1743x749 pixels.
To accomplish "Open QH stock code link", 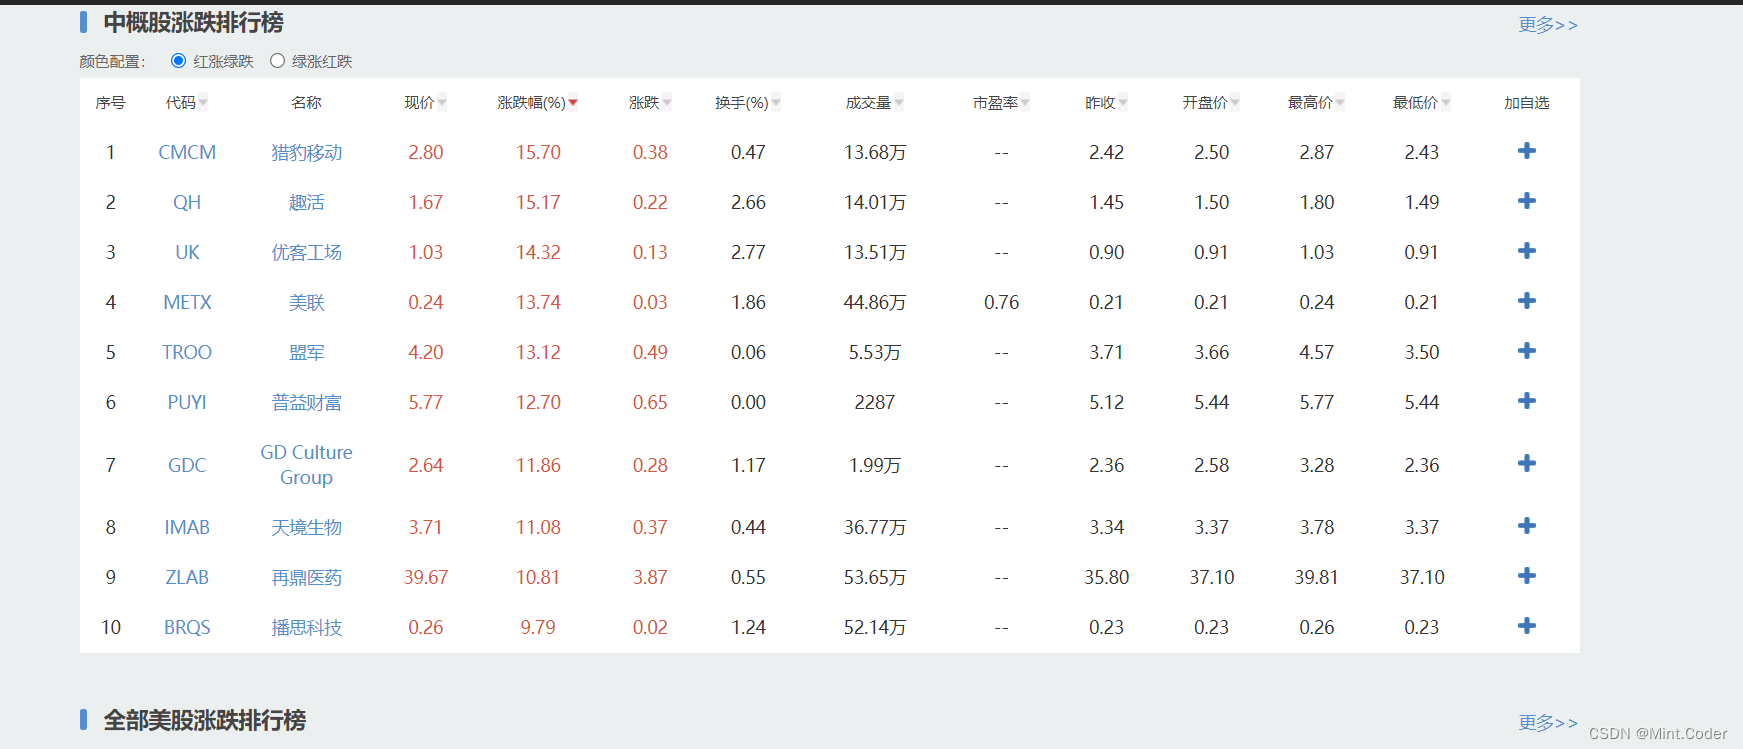I will tap(187, 202).
